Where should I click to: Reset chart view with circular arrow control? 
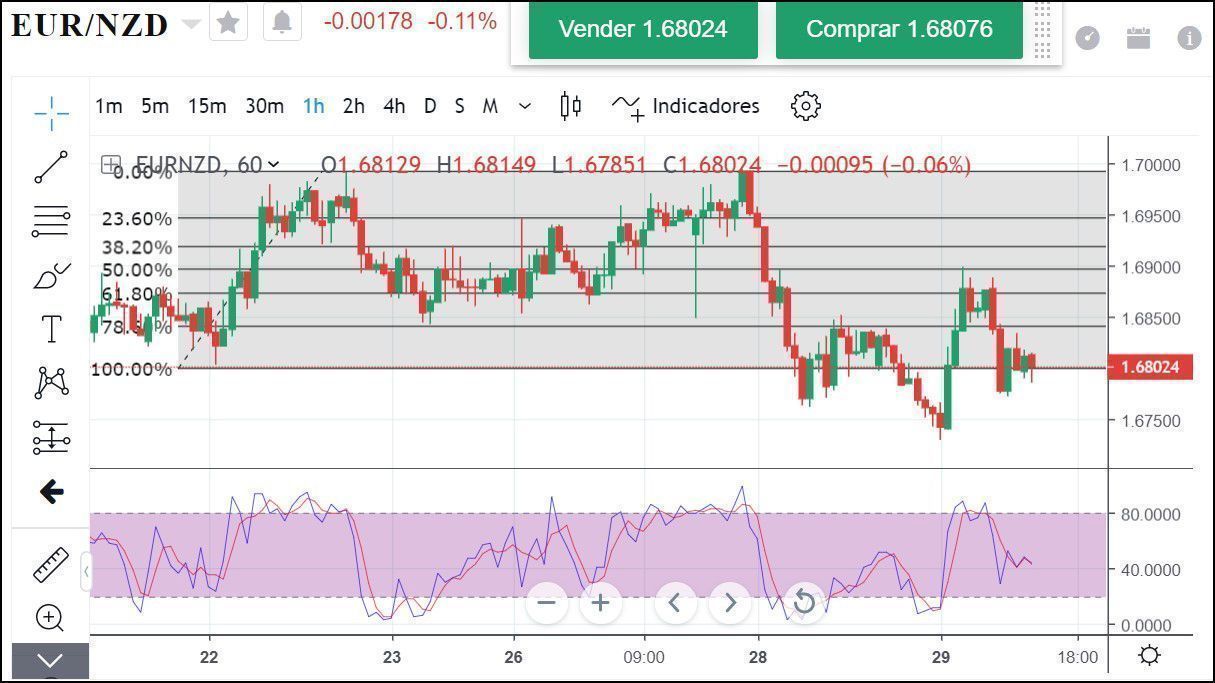[803, 603]
